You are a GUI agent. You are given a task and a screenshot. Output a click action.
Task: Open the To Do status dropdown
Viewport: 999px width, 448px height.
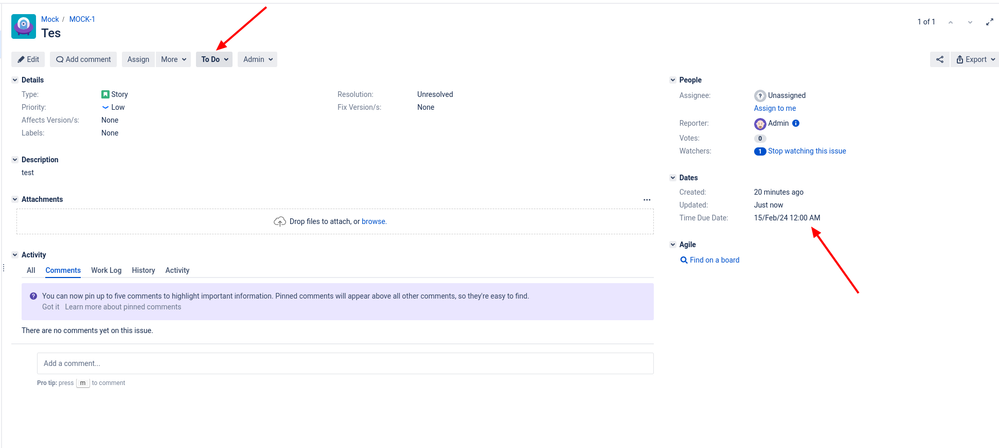click(215, 59)
